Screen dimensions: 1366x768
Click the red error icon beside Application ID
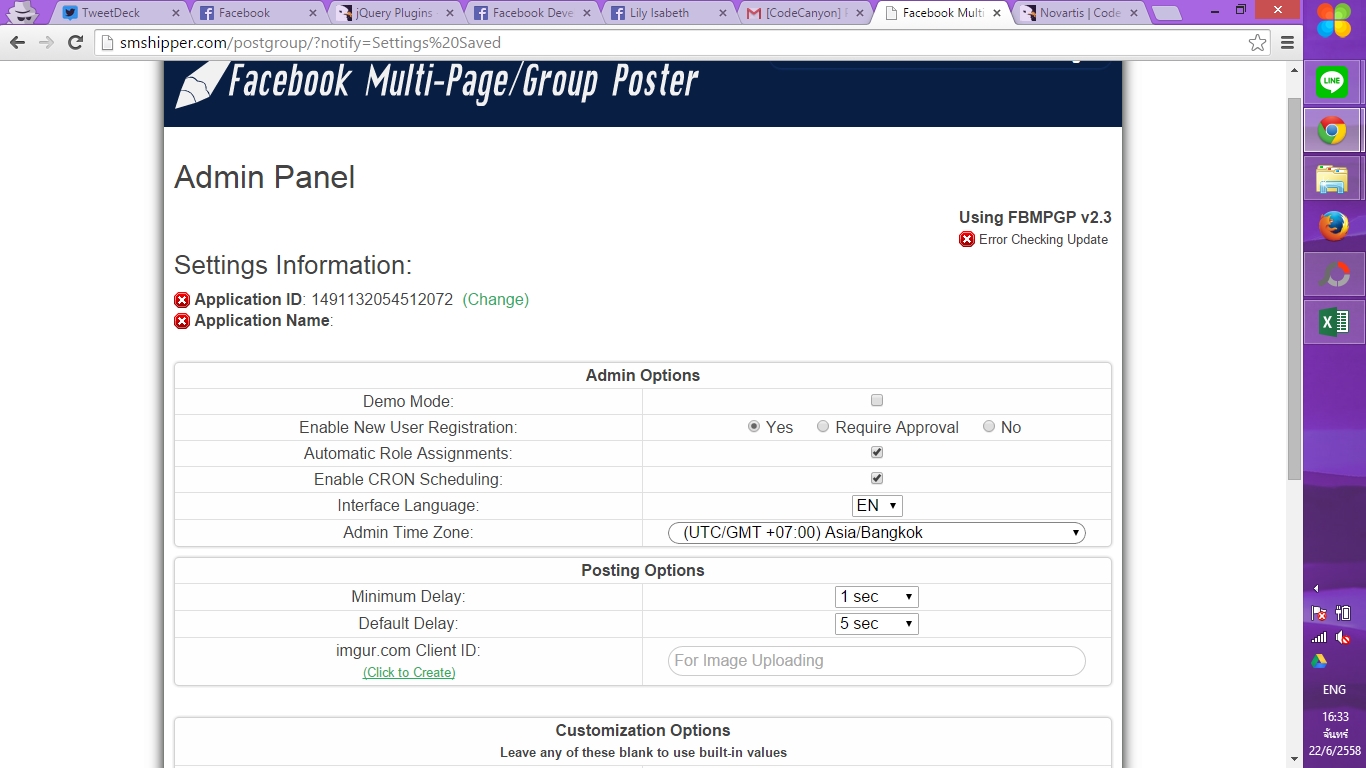(182, 300)
